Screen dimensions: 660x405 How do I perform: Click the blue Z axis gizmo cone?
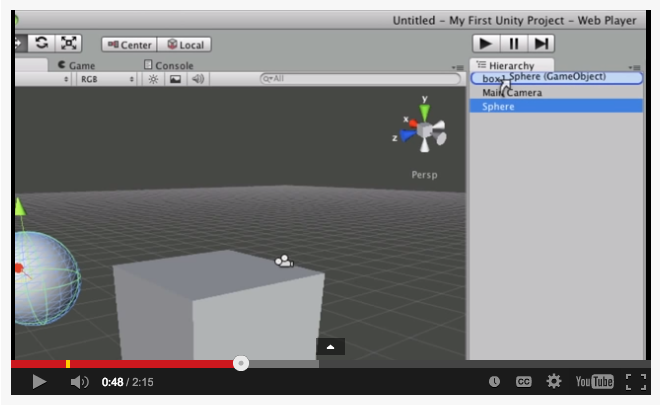tap(407, 135)
